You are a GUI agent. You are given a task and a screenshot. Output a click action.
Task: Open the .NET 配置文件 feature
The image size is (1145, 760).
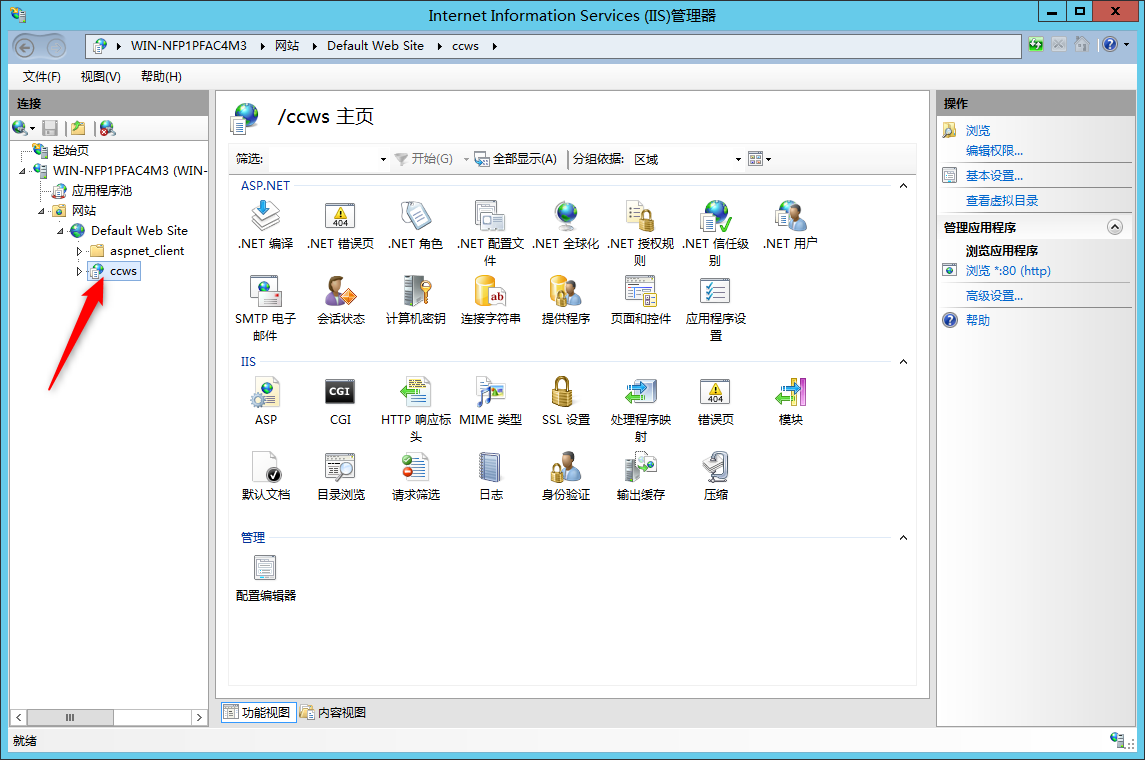[x=490, y=234]
